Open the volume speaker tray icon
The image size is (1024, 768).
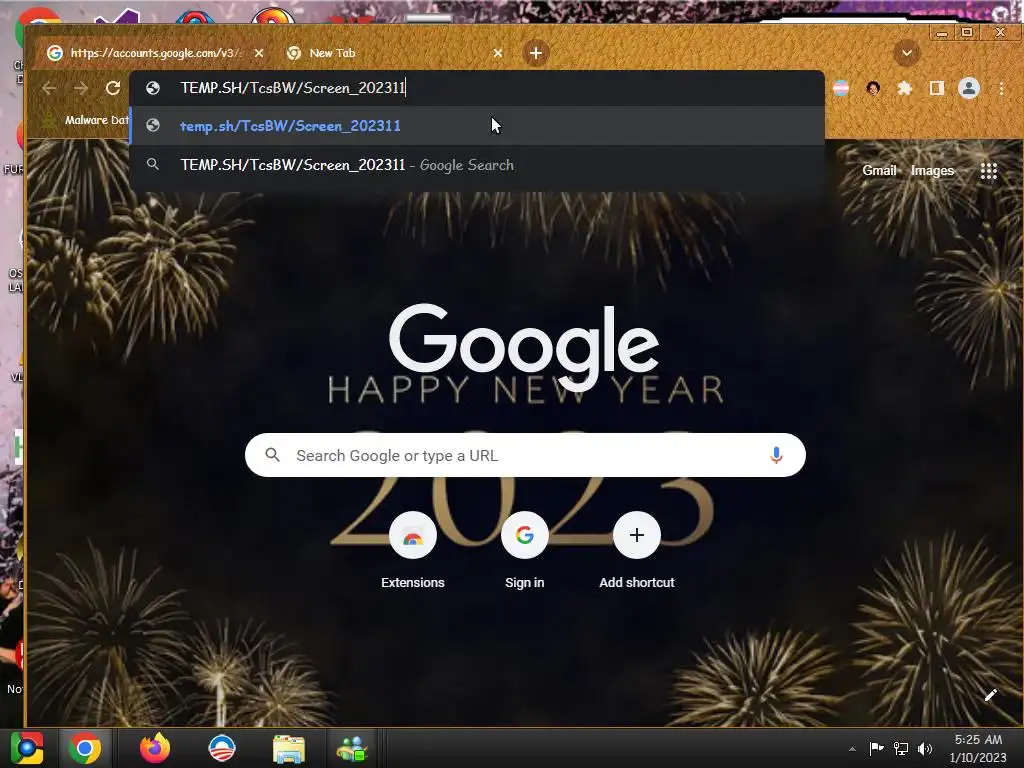(x=925, y=748)
